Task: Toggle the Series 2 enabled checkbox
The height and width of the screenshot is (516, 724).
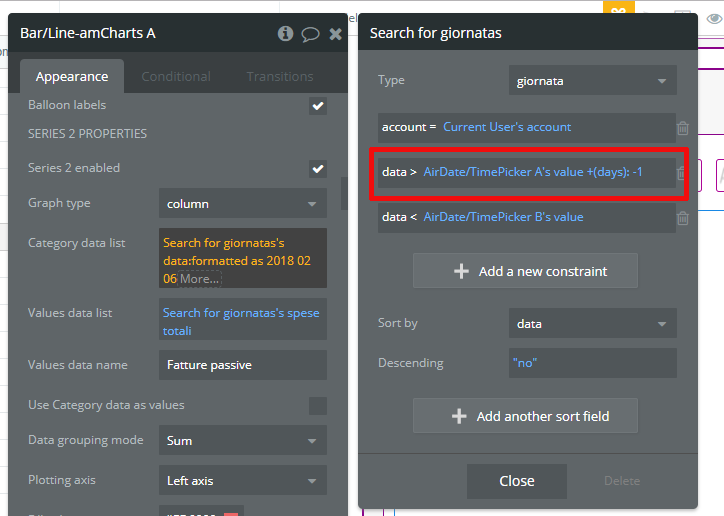Action: click(318, 168)
